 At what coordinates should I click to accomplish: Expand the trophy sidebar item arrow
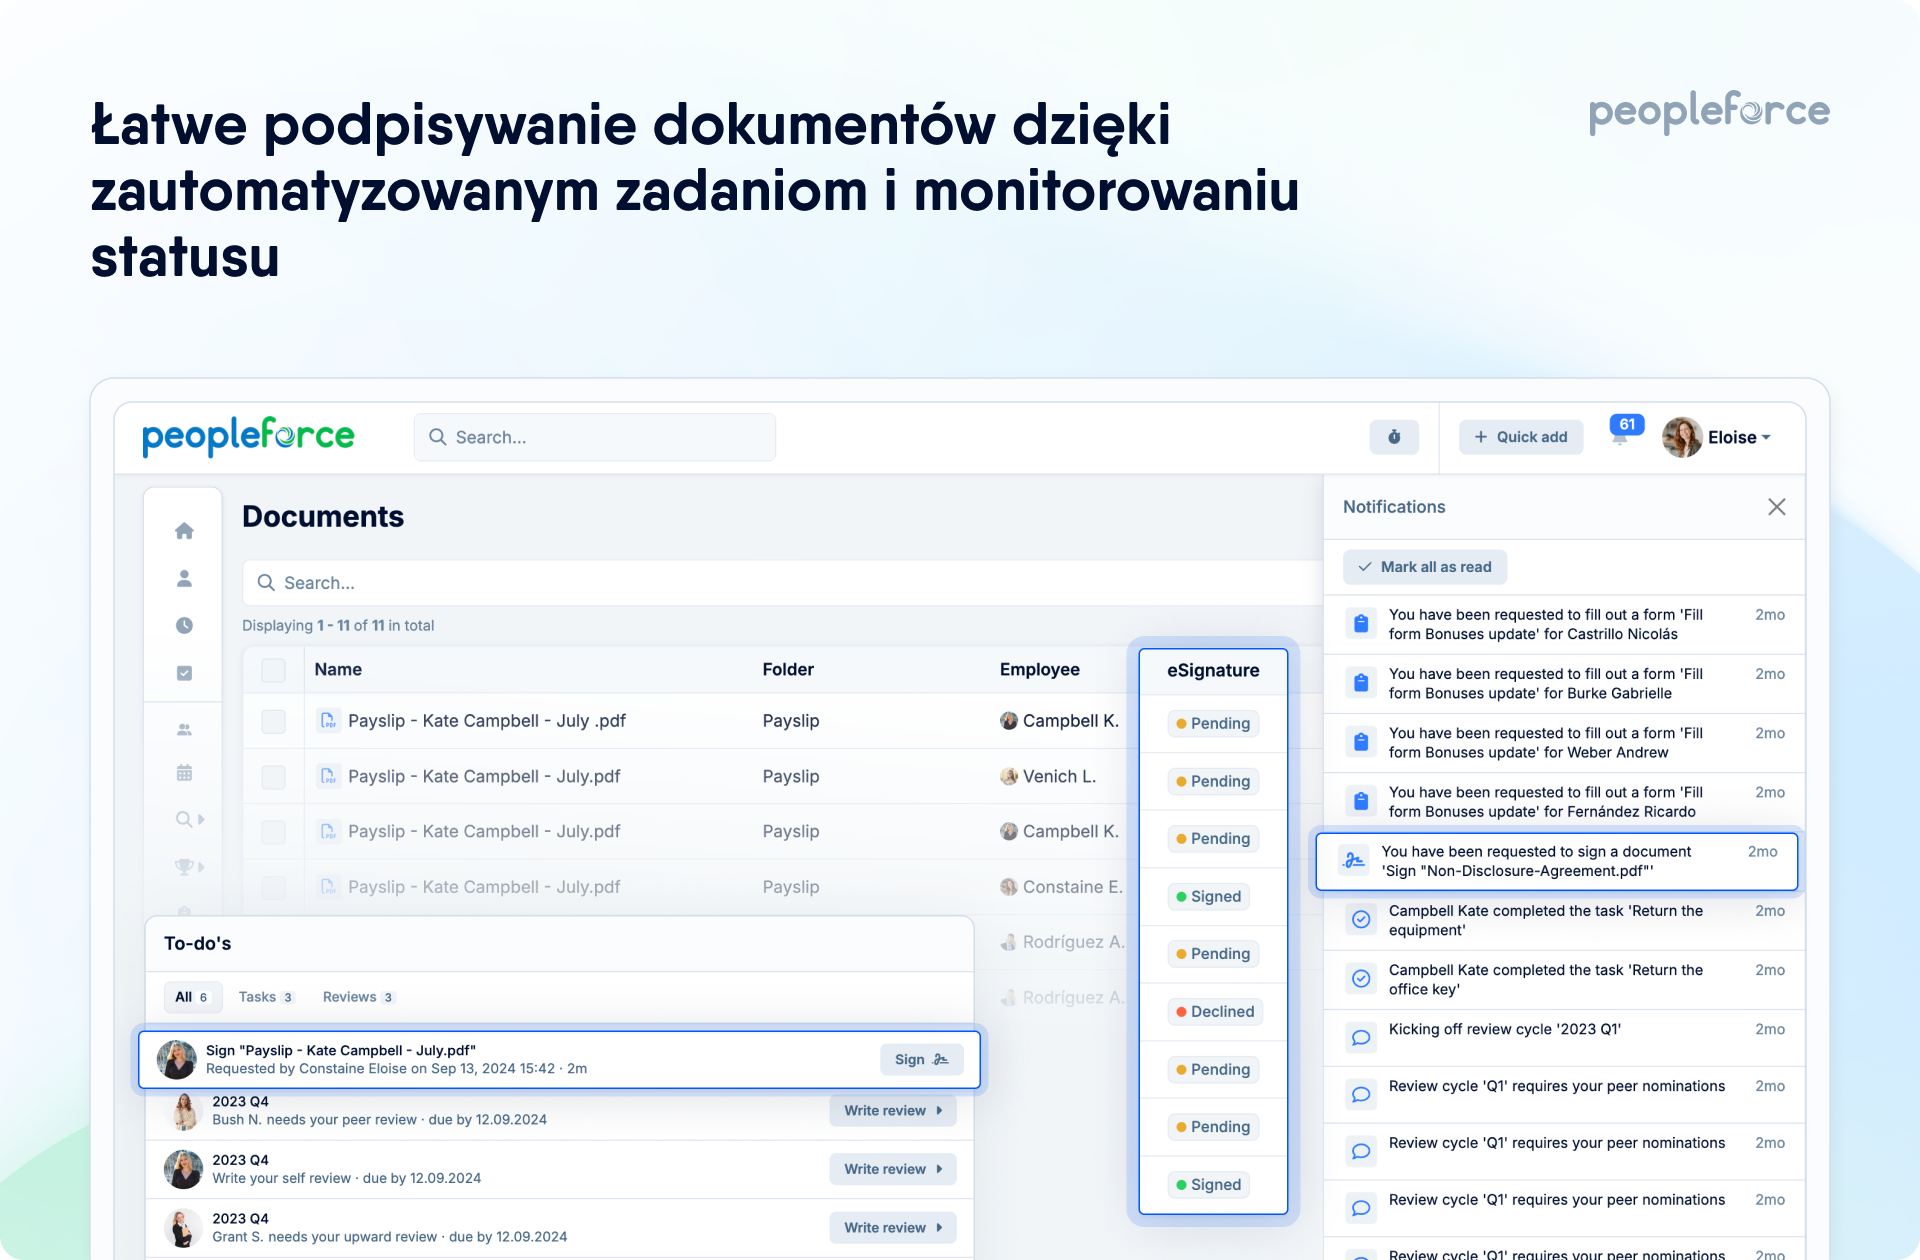click(x=201, y=866)
